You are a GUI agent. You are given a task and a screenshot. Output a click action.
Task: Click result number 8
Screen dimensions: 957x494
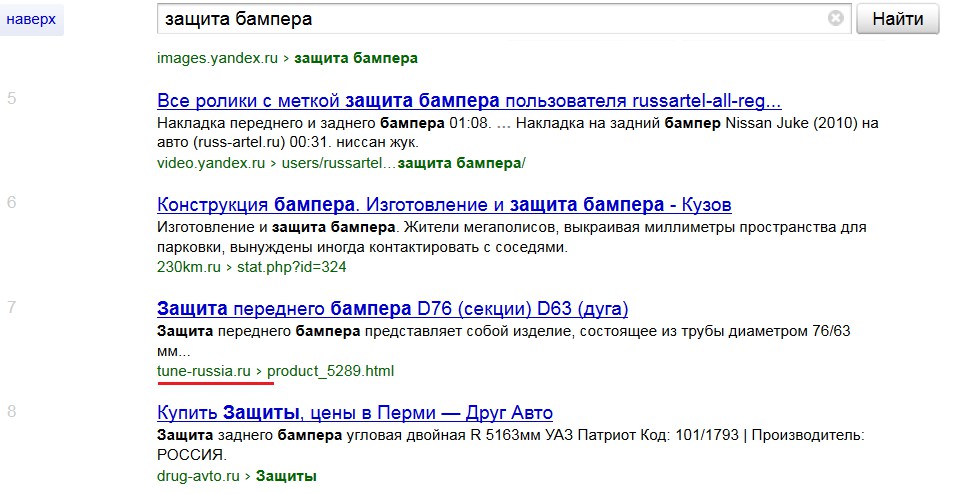coord(12,411)
